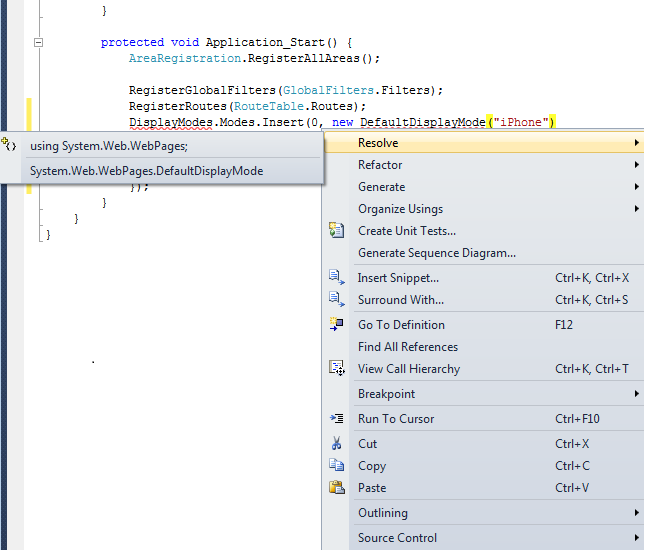Select Copy in context menu
The height and width of the screenshot is (550, 645).
click(x=484, y=466)
